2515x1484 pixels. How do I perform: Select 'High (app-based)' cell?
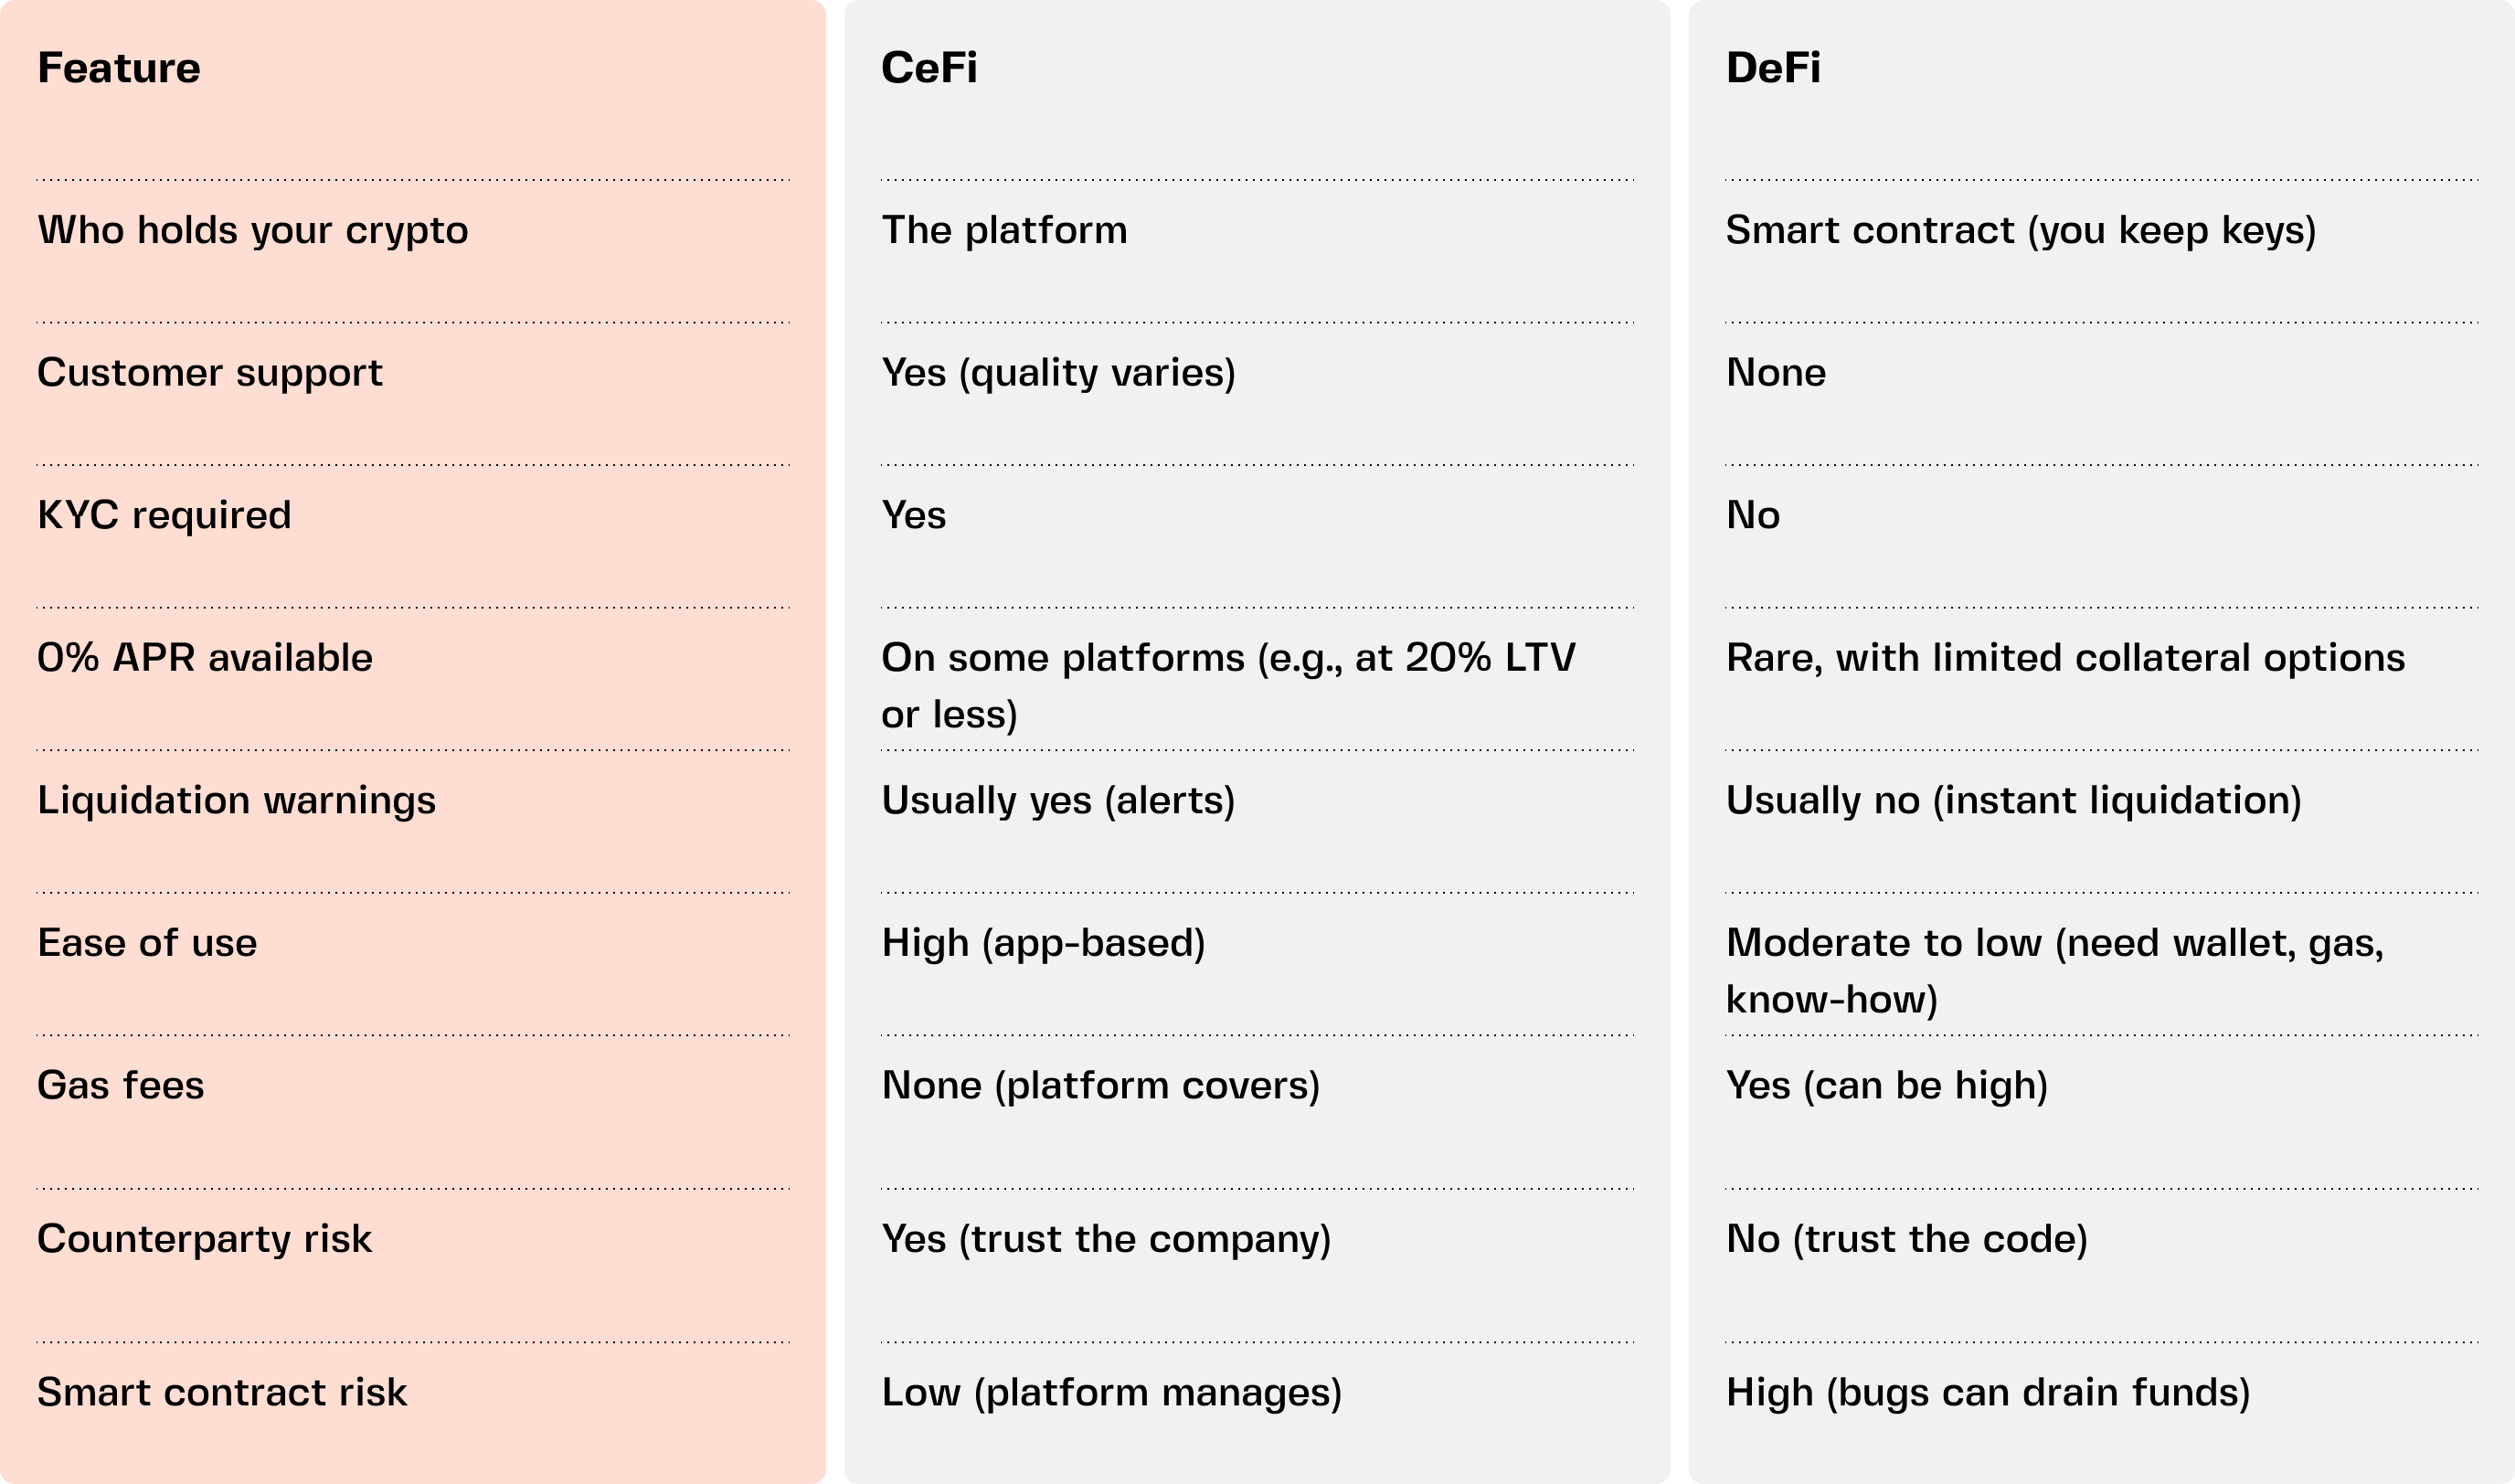coord(1043,942)
